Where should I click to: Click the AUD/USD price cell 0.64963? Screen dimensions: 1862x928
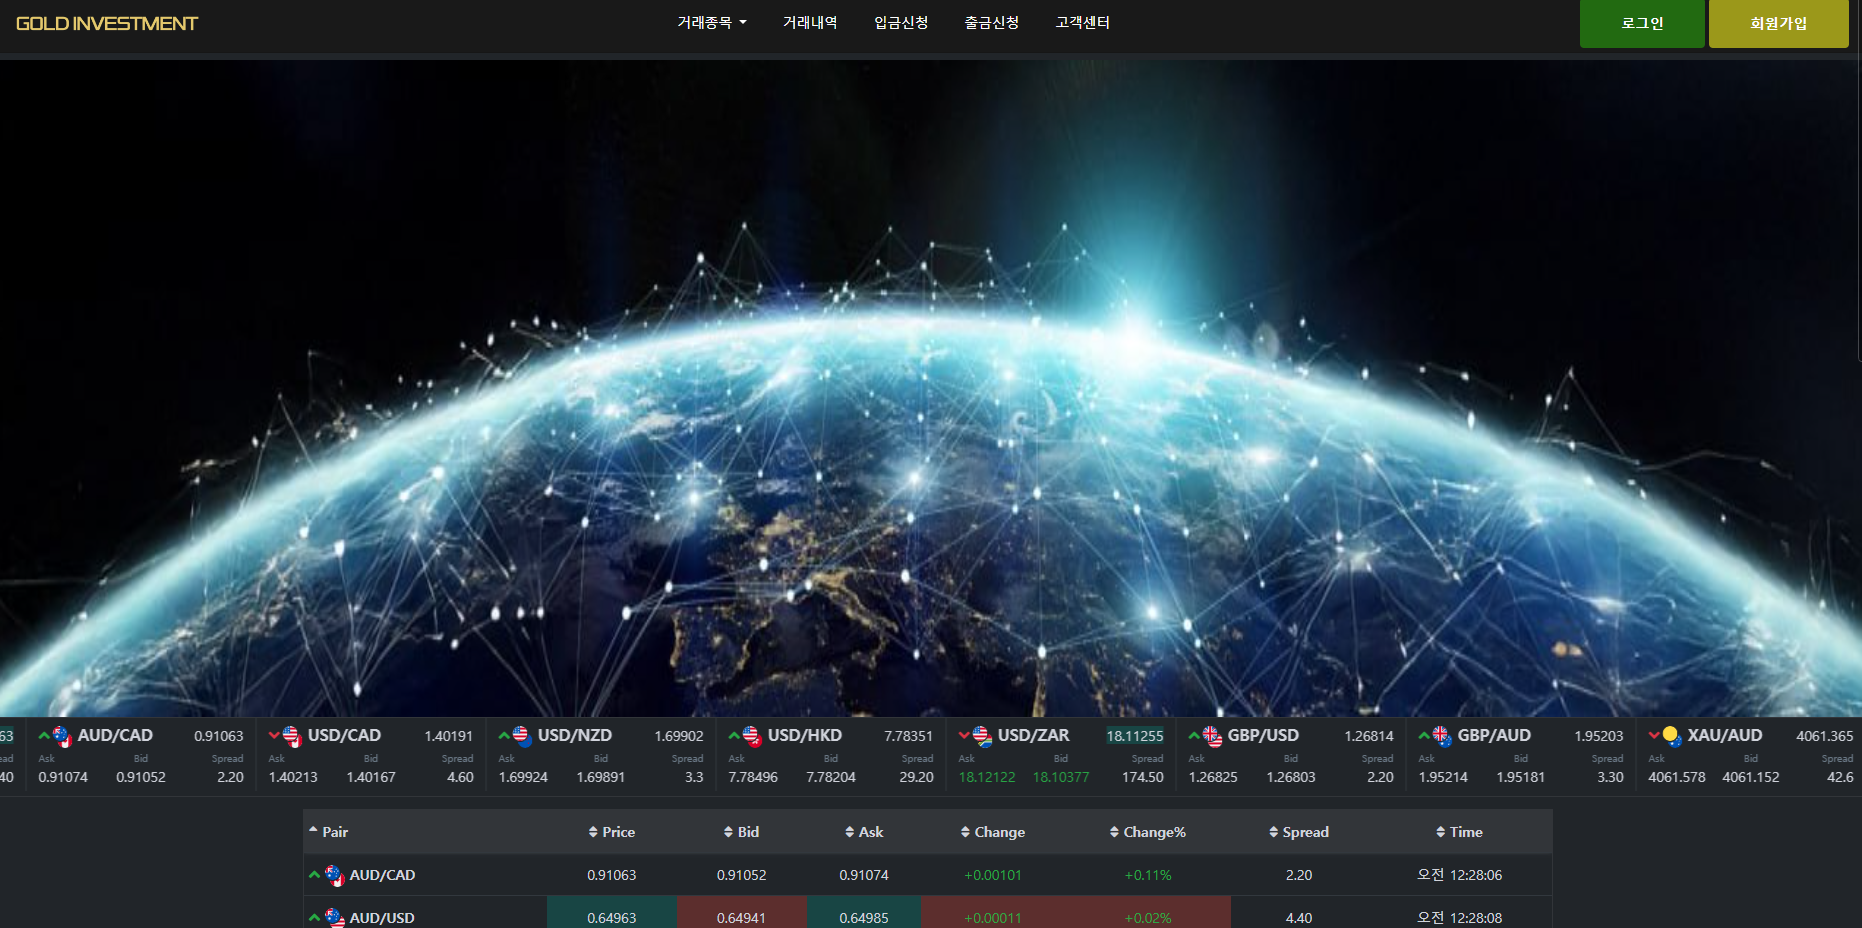[612, 912]
